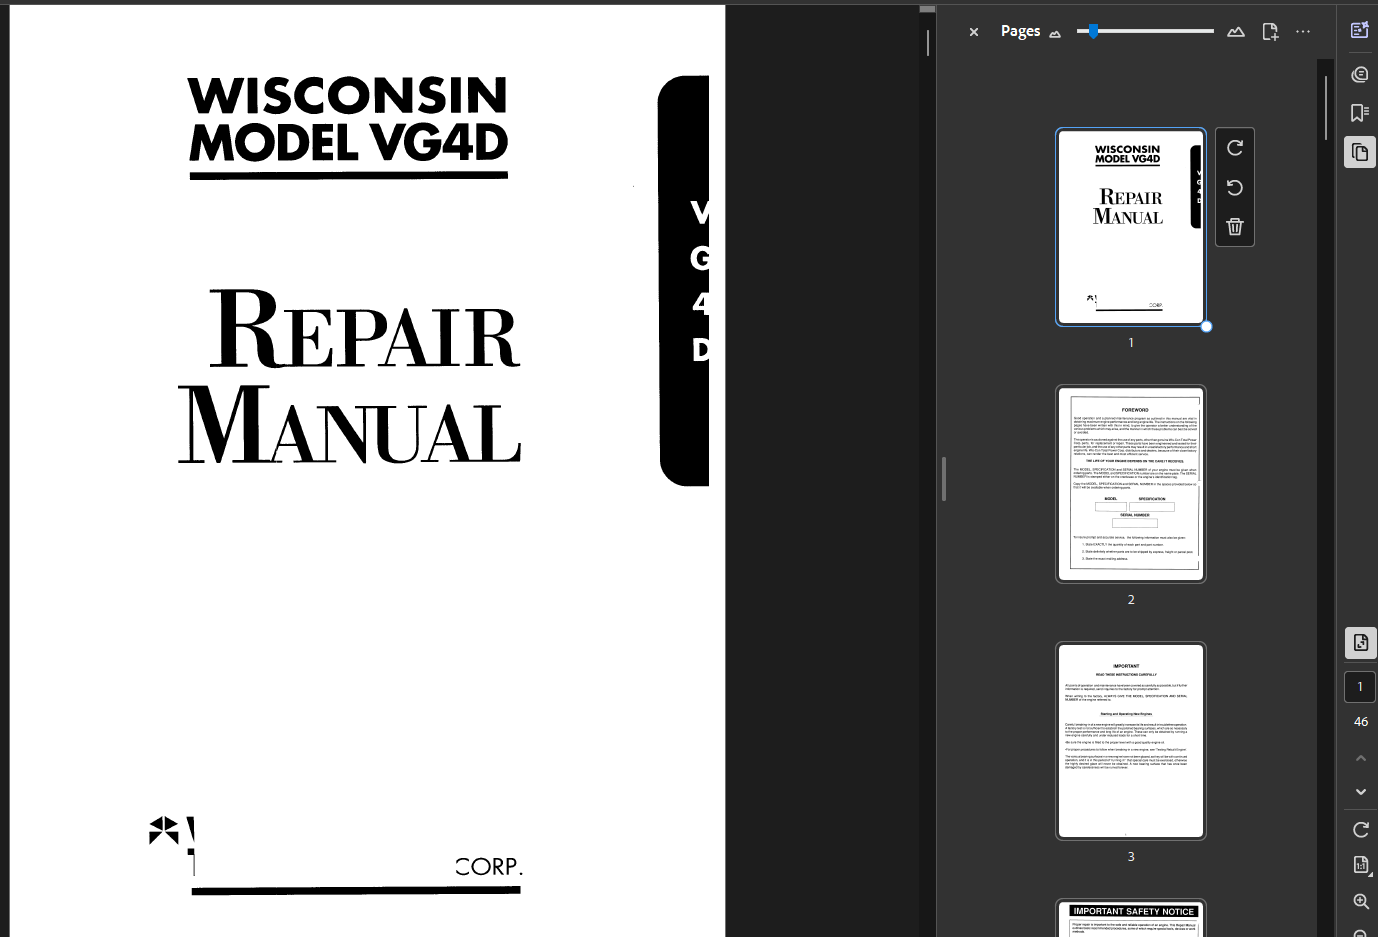1378x937 pixels.
Task: Click the small mountain icon to shrink thumbnails
Action: (1055, 34)
